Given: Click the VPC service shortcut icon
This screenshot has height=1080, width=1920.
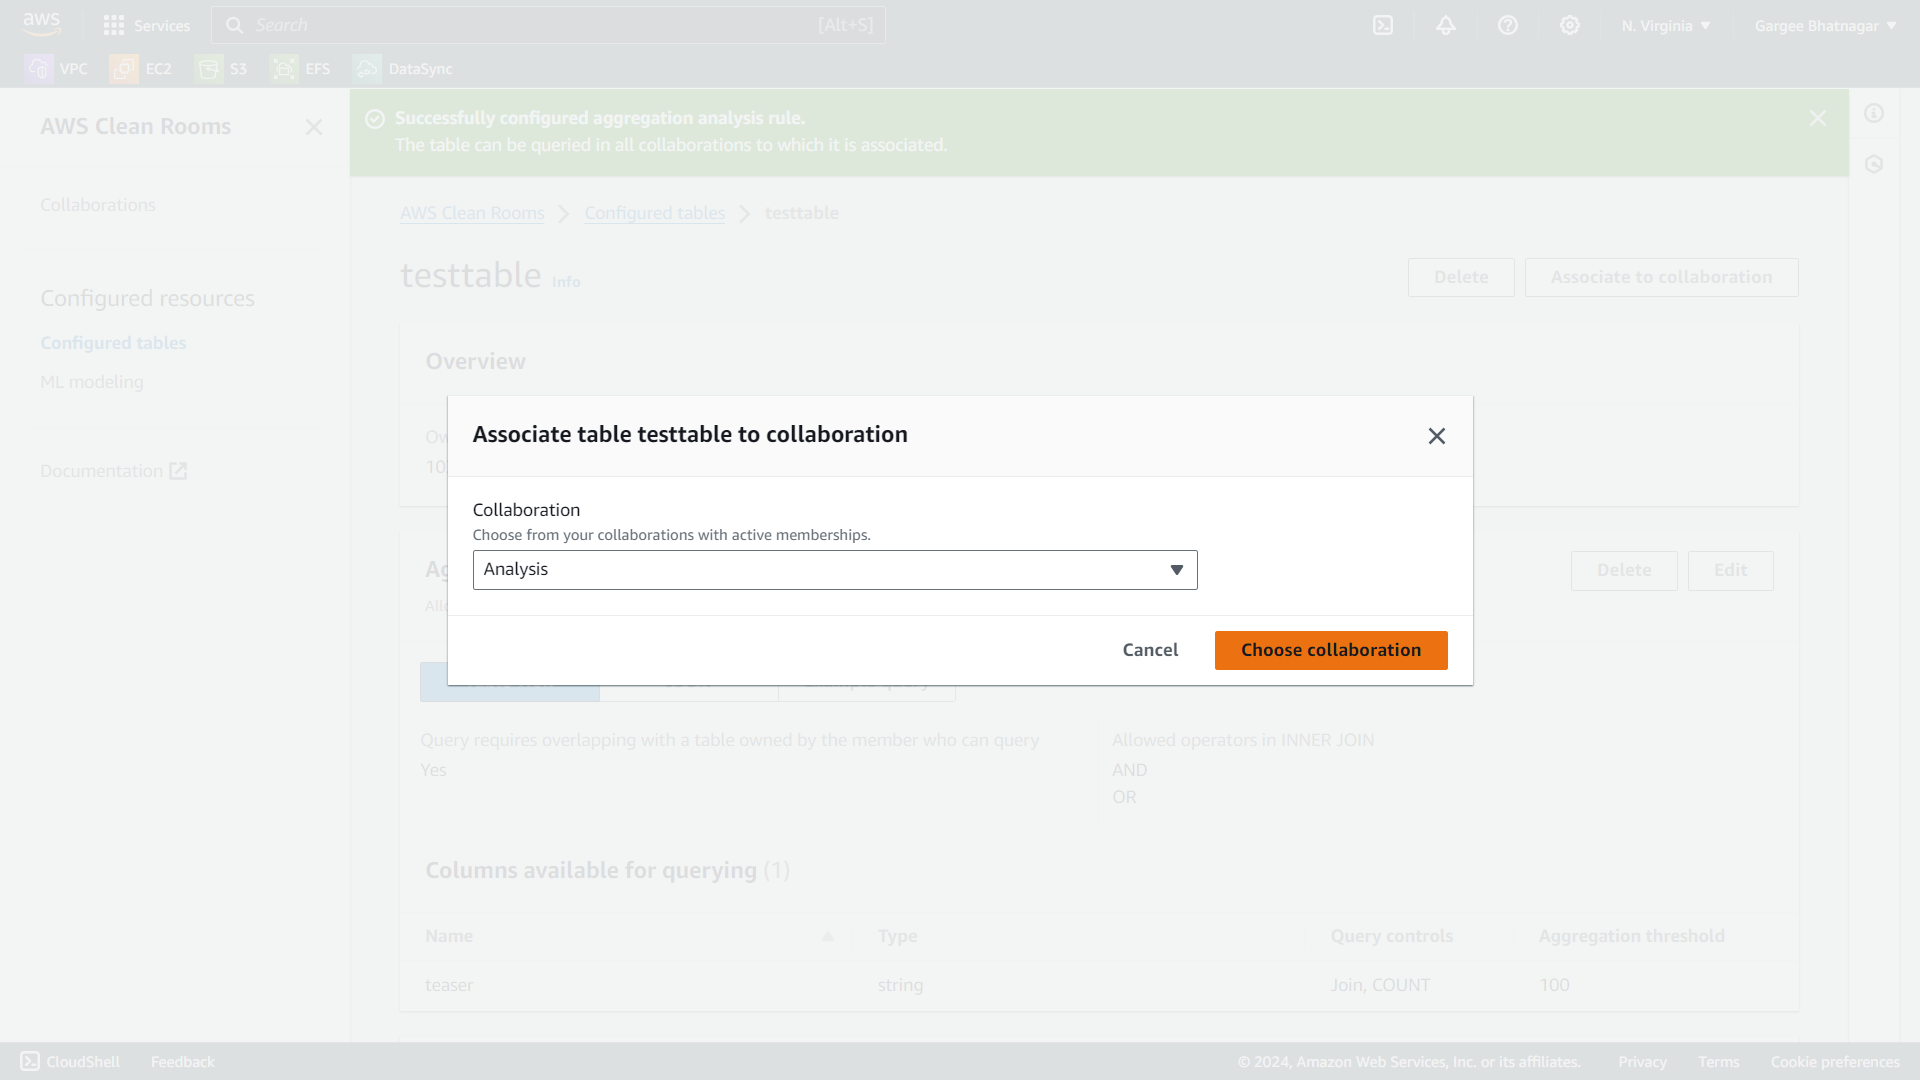Looking at the screenshot, I should coord(39,68).
